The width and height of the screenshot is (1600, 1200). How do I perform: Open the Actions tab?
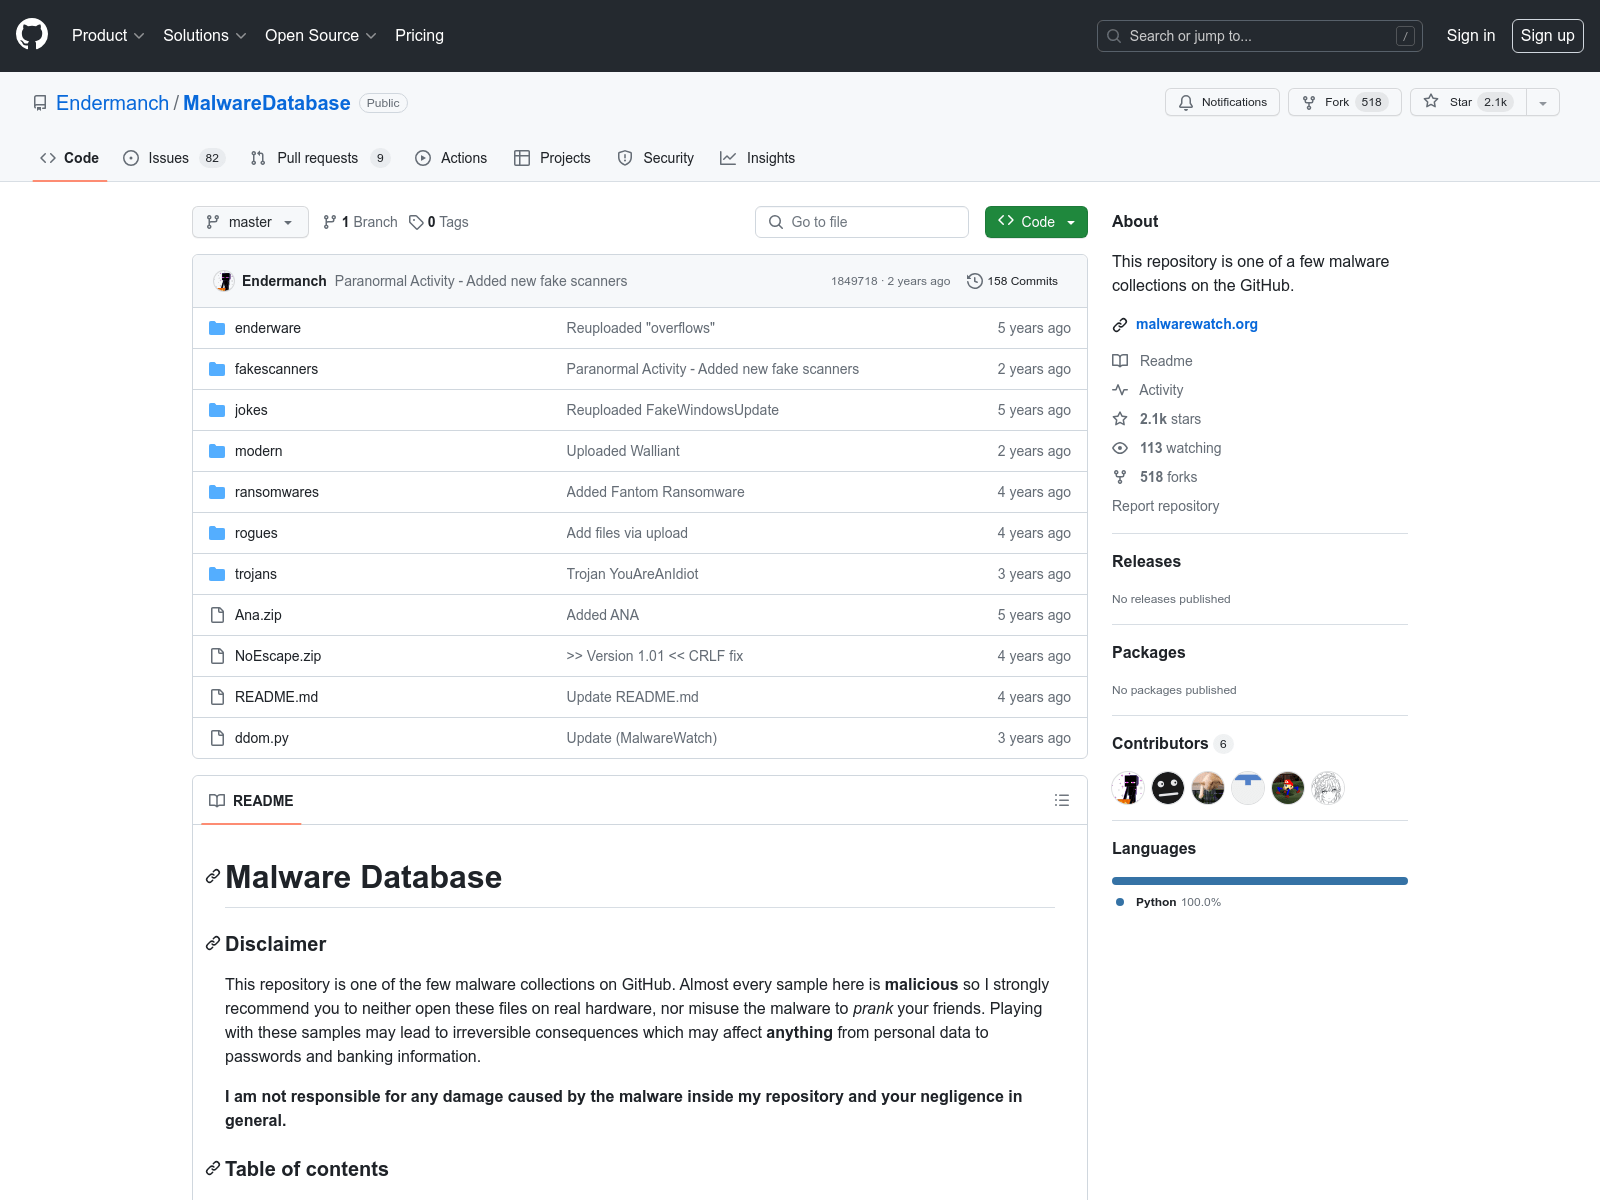[451, 158]
